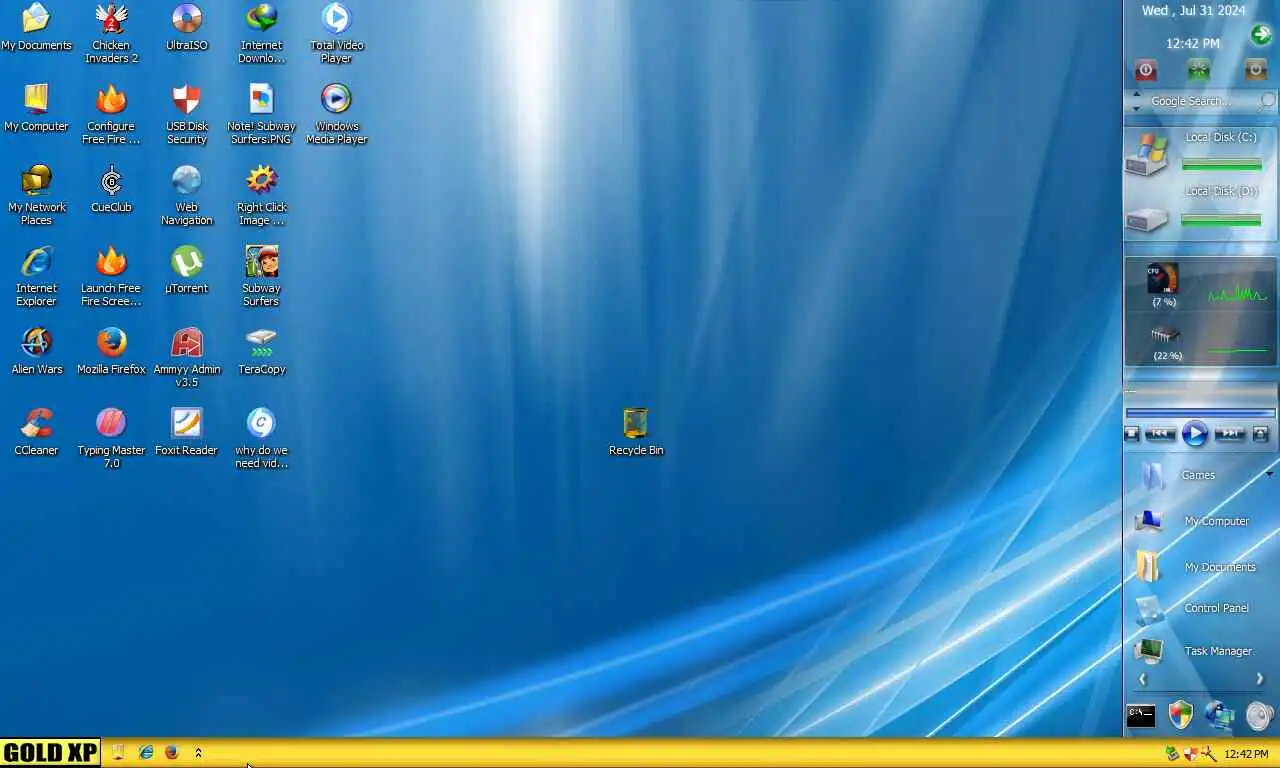This screenshot has height=768, width=1280.
Task: Expand the Games dropdown arrow
Action: point(1270,474)
